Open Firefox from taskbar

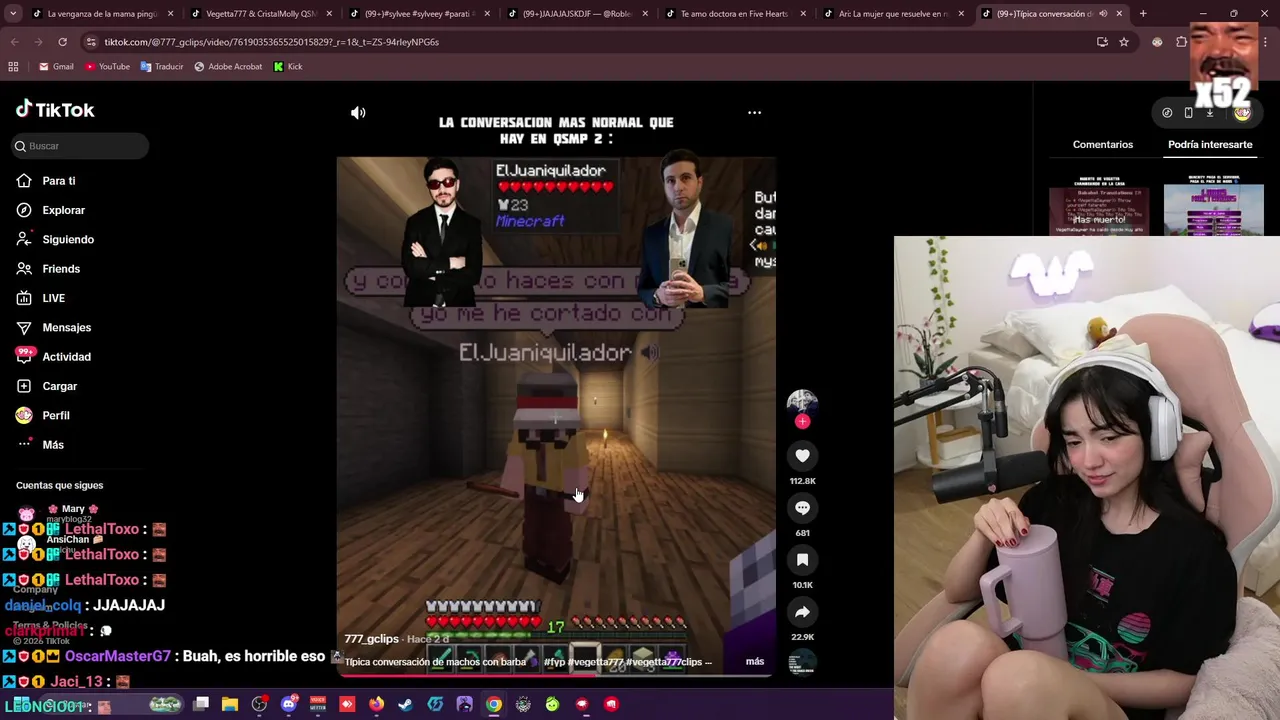coord(376,704)
